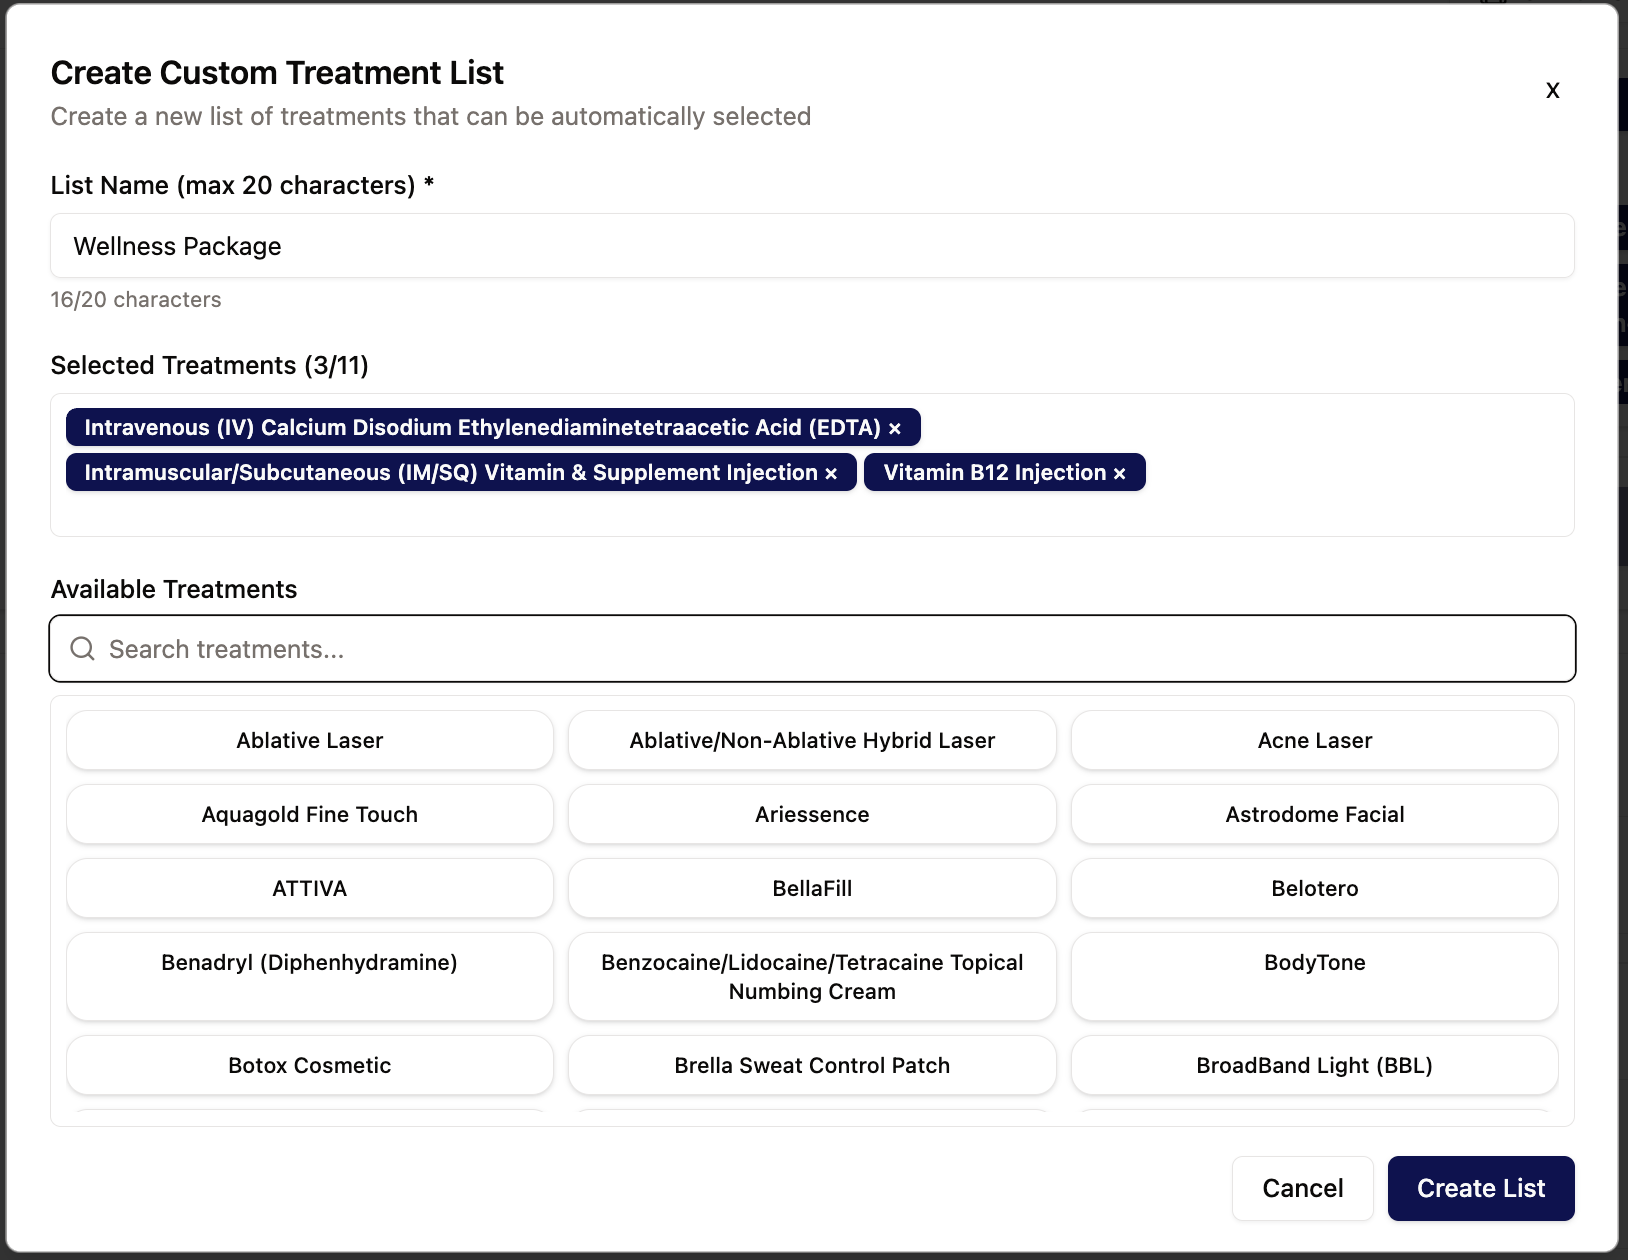Choose the Ariessence treatment
Image resolution: width=1628 pixels, height=1260 pixels.
tap(812, 814)
